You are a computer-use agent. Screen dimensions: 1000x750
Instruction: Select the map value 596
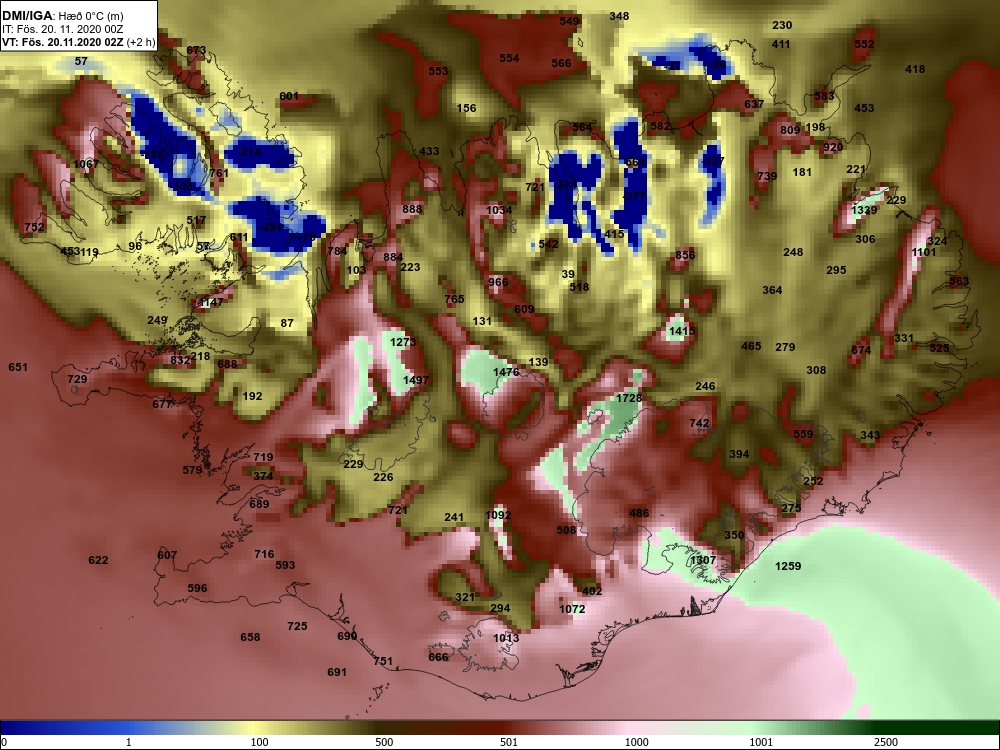pos(197,588)
